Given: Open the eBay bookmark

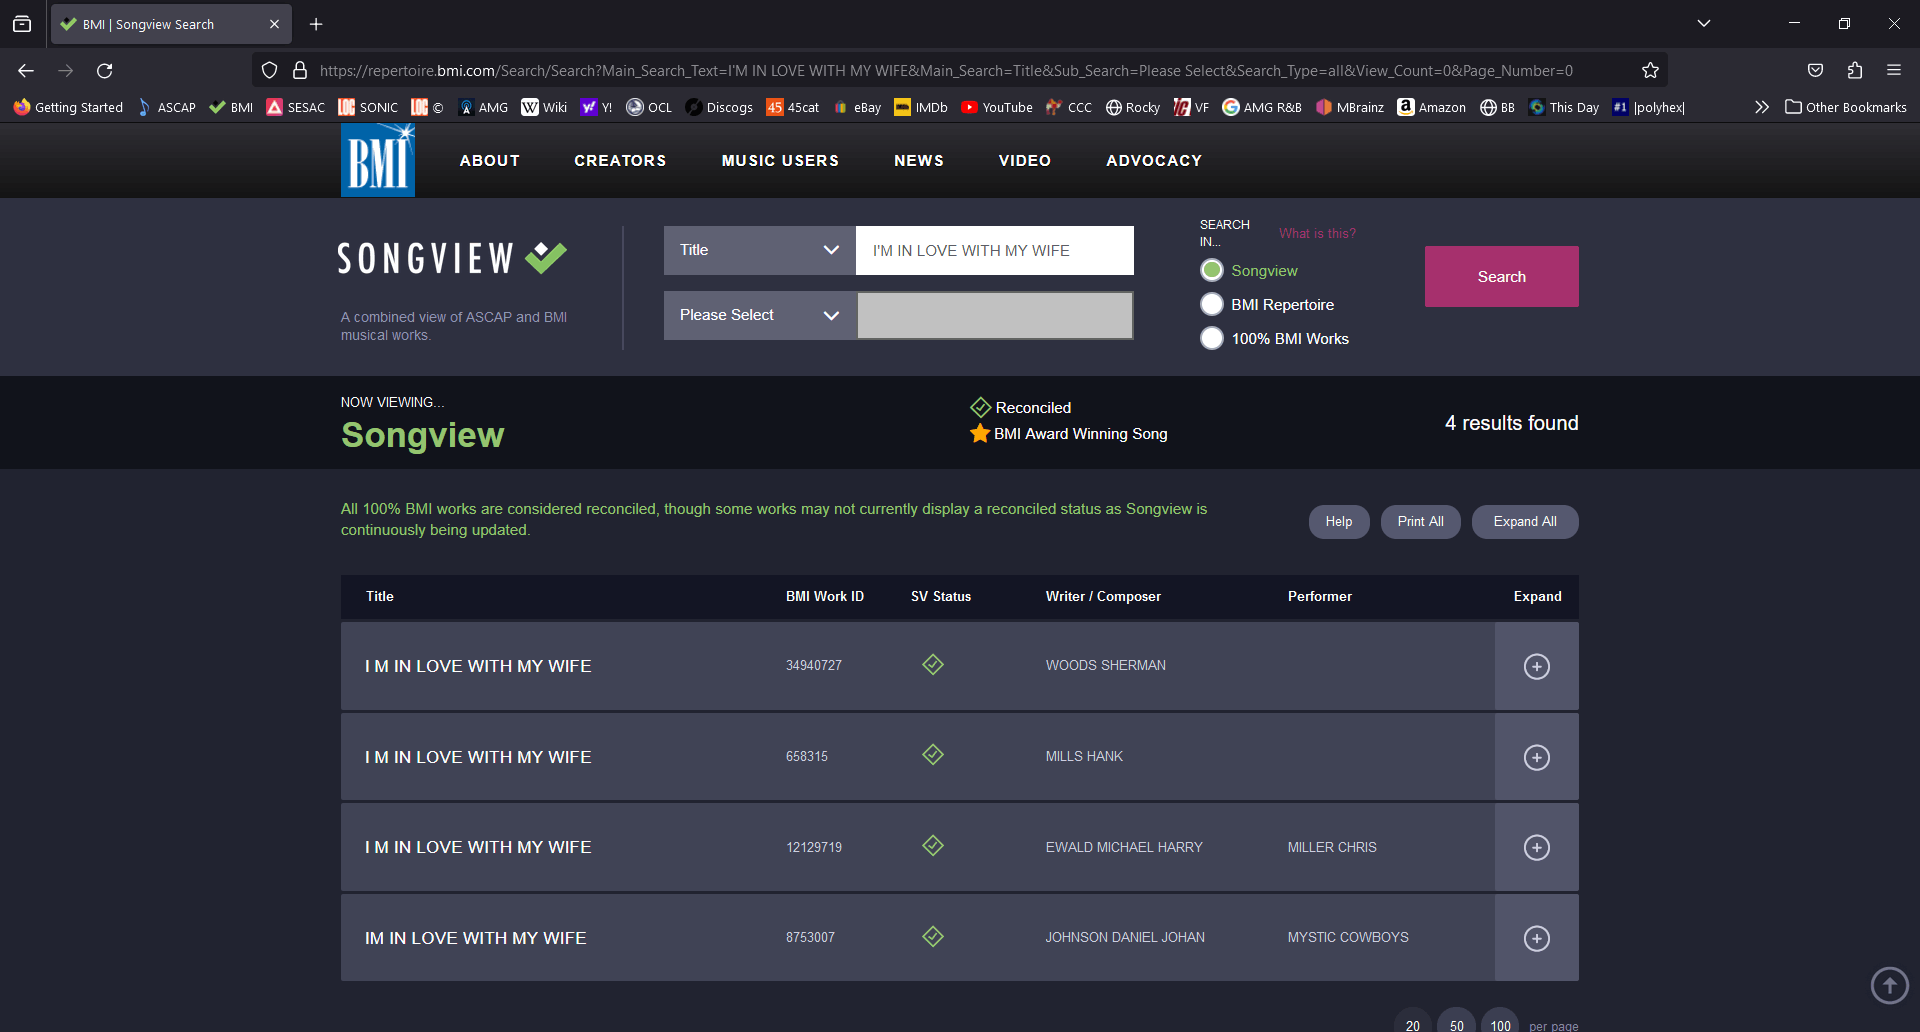Looking at the screenshot, I should coord(857,107).
